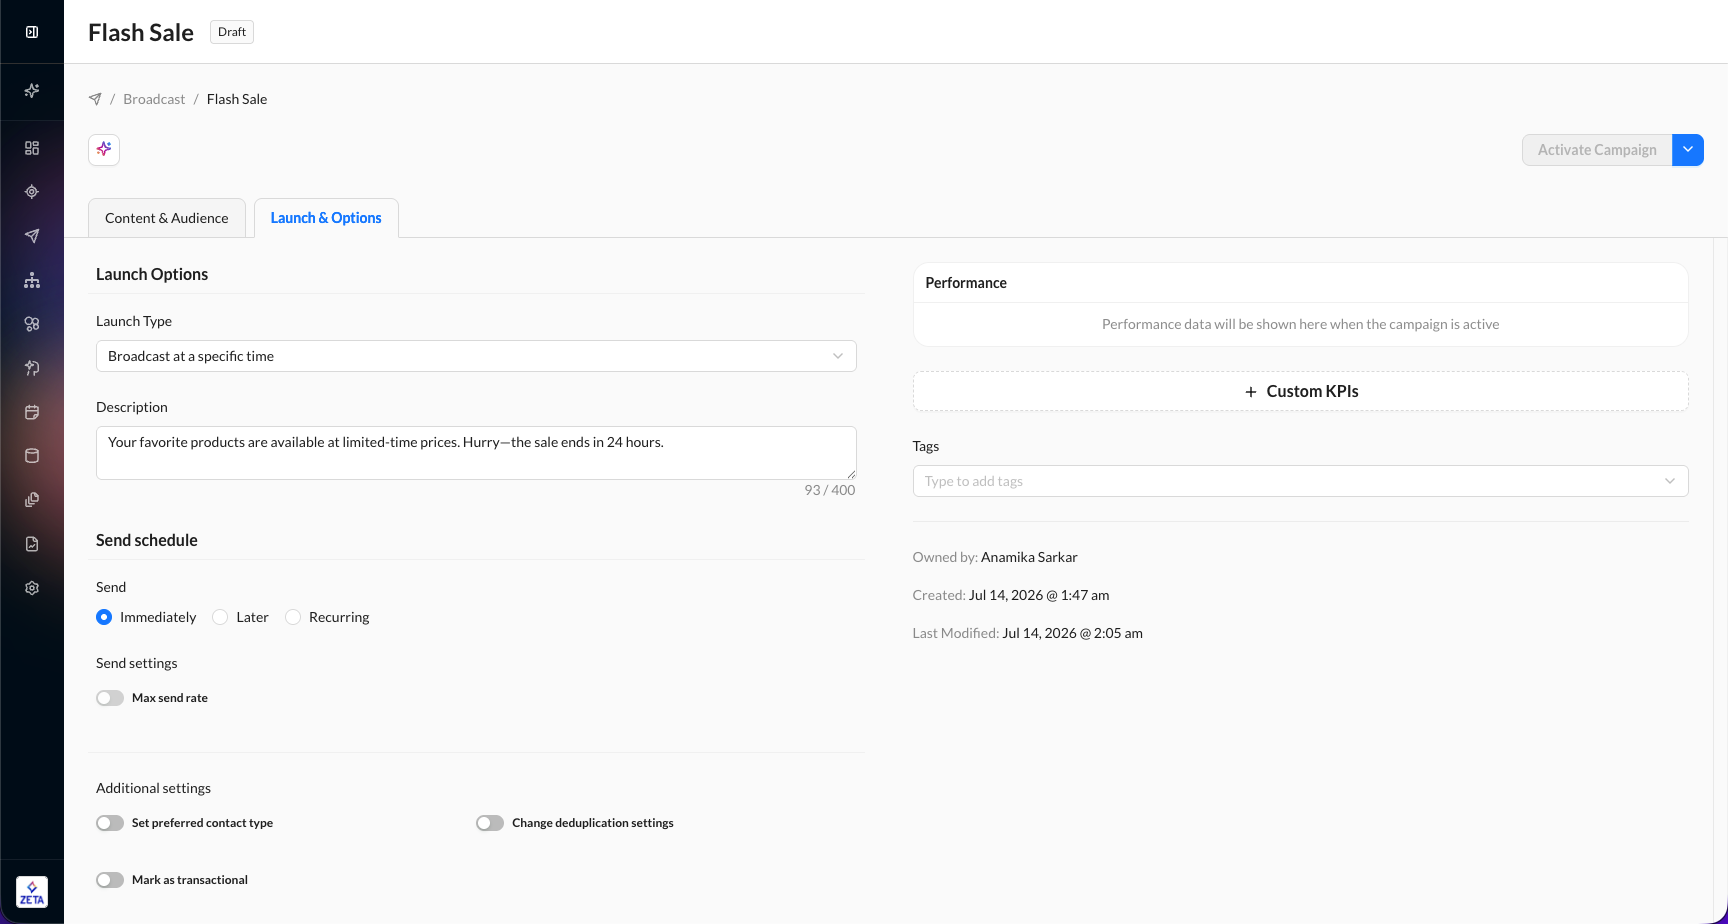Image resolution: width=1728 pixels, height=924 pixels.
Task: Open the Launch Type dropdown
Action: coord(476,356)
